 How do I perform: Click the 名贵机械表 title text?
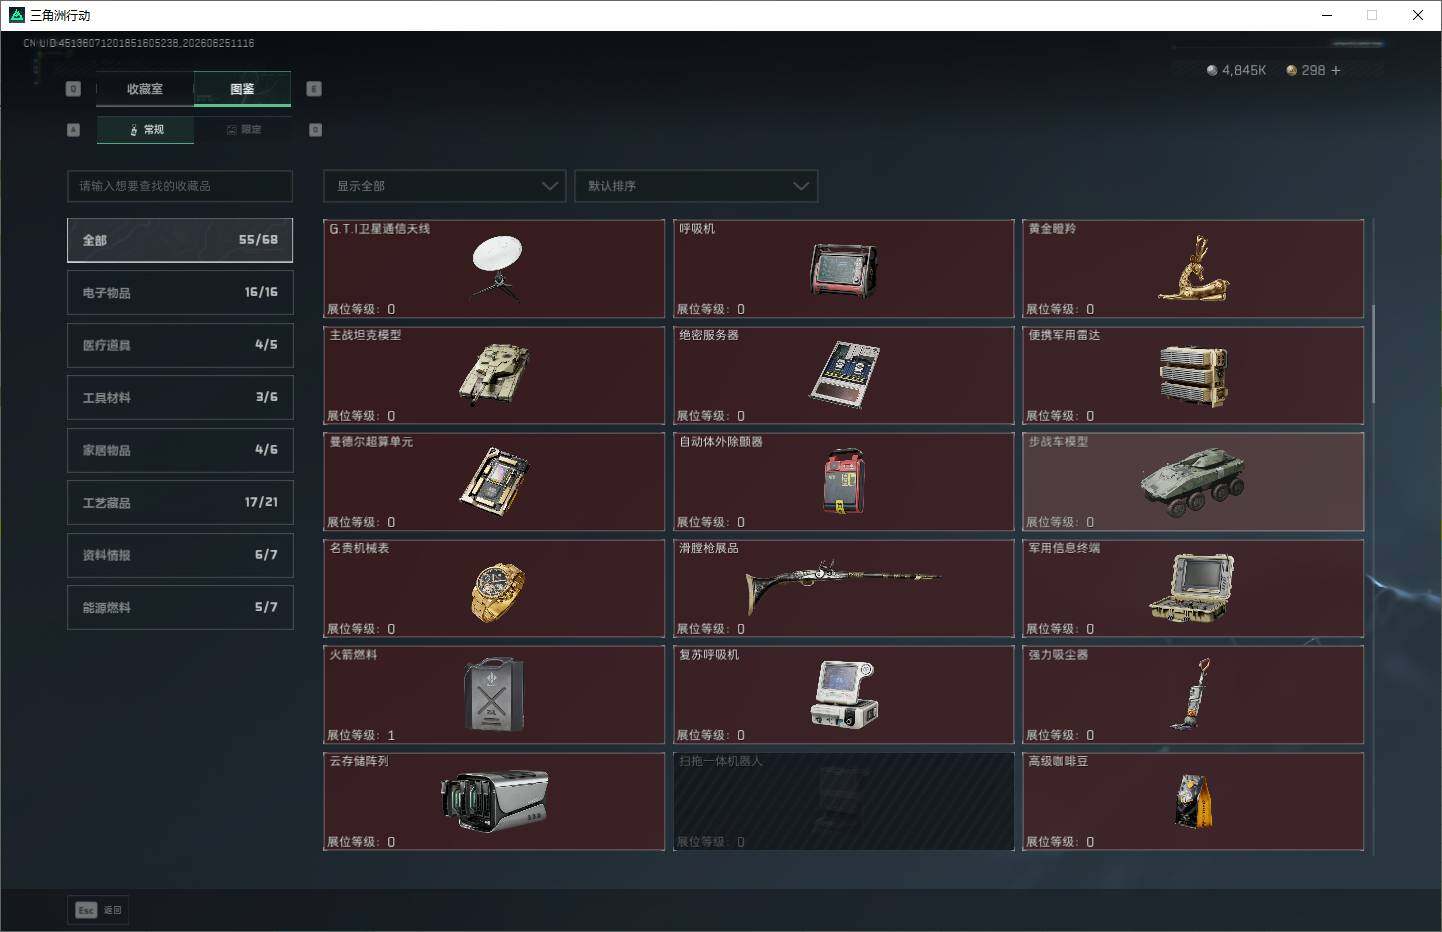point(360,548)
